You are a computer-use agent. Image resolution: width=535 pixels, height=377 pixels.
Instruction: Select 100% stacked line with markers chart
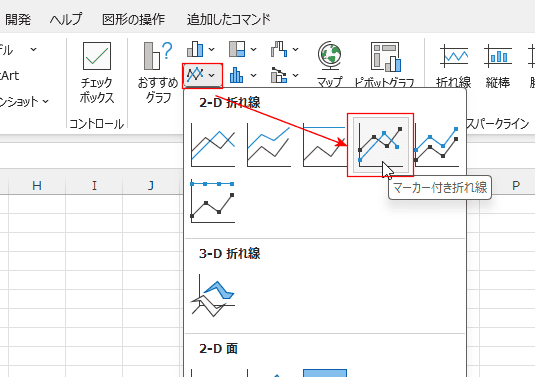pos(213,201)
